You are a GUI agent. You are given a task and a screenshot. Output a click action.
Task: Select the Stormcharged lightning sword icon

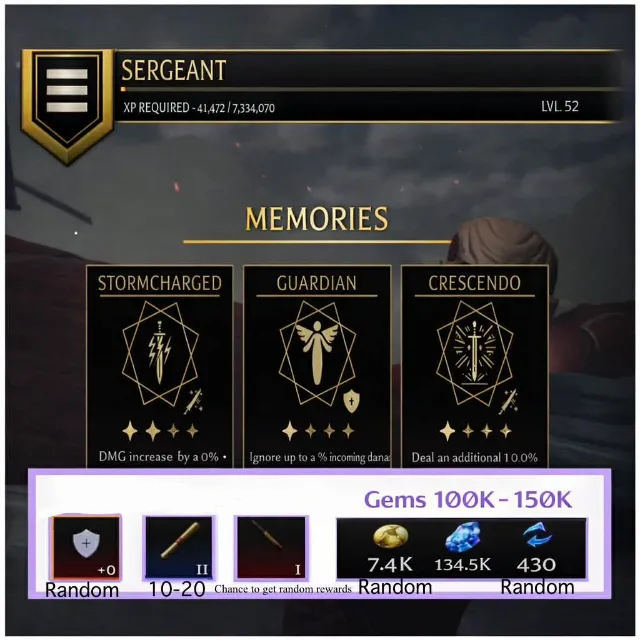160,353
